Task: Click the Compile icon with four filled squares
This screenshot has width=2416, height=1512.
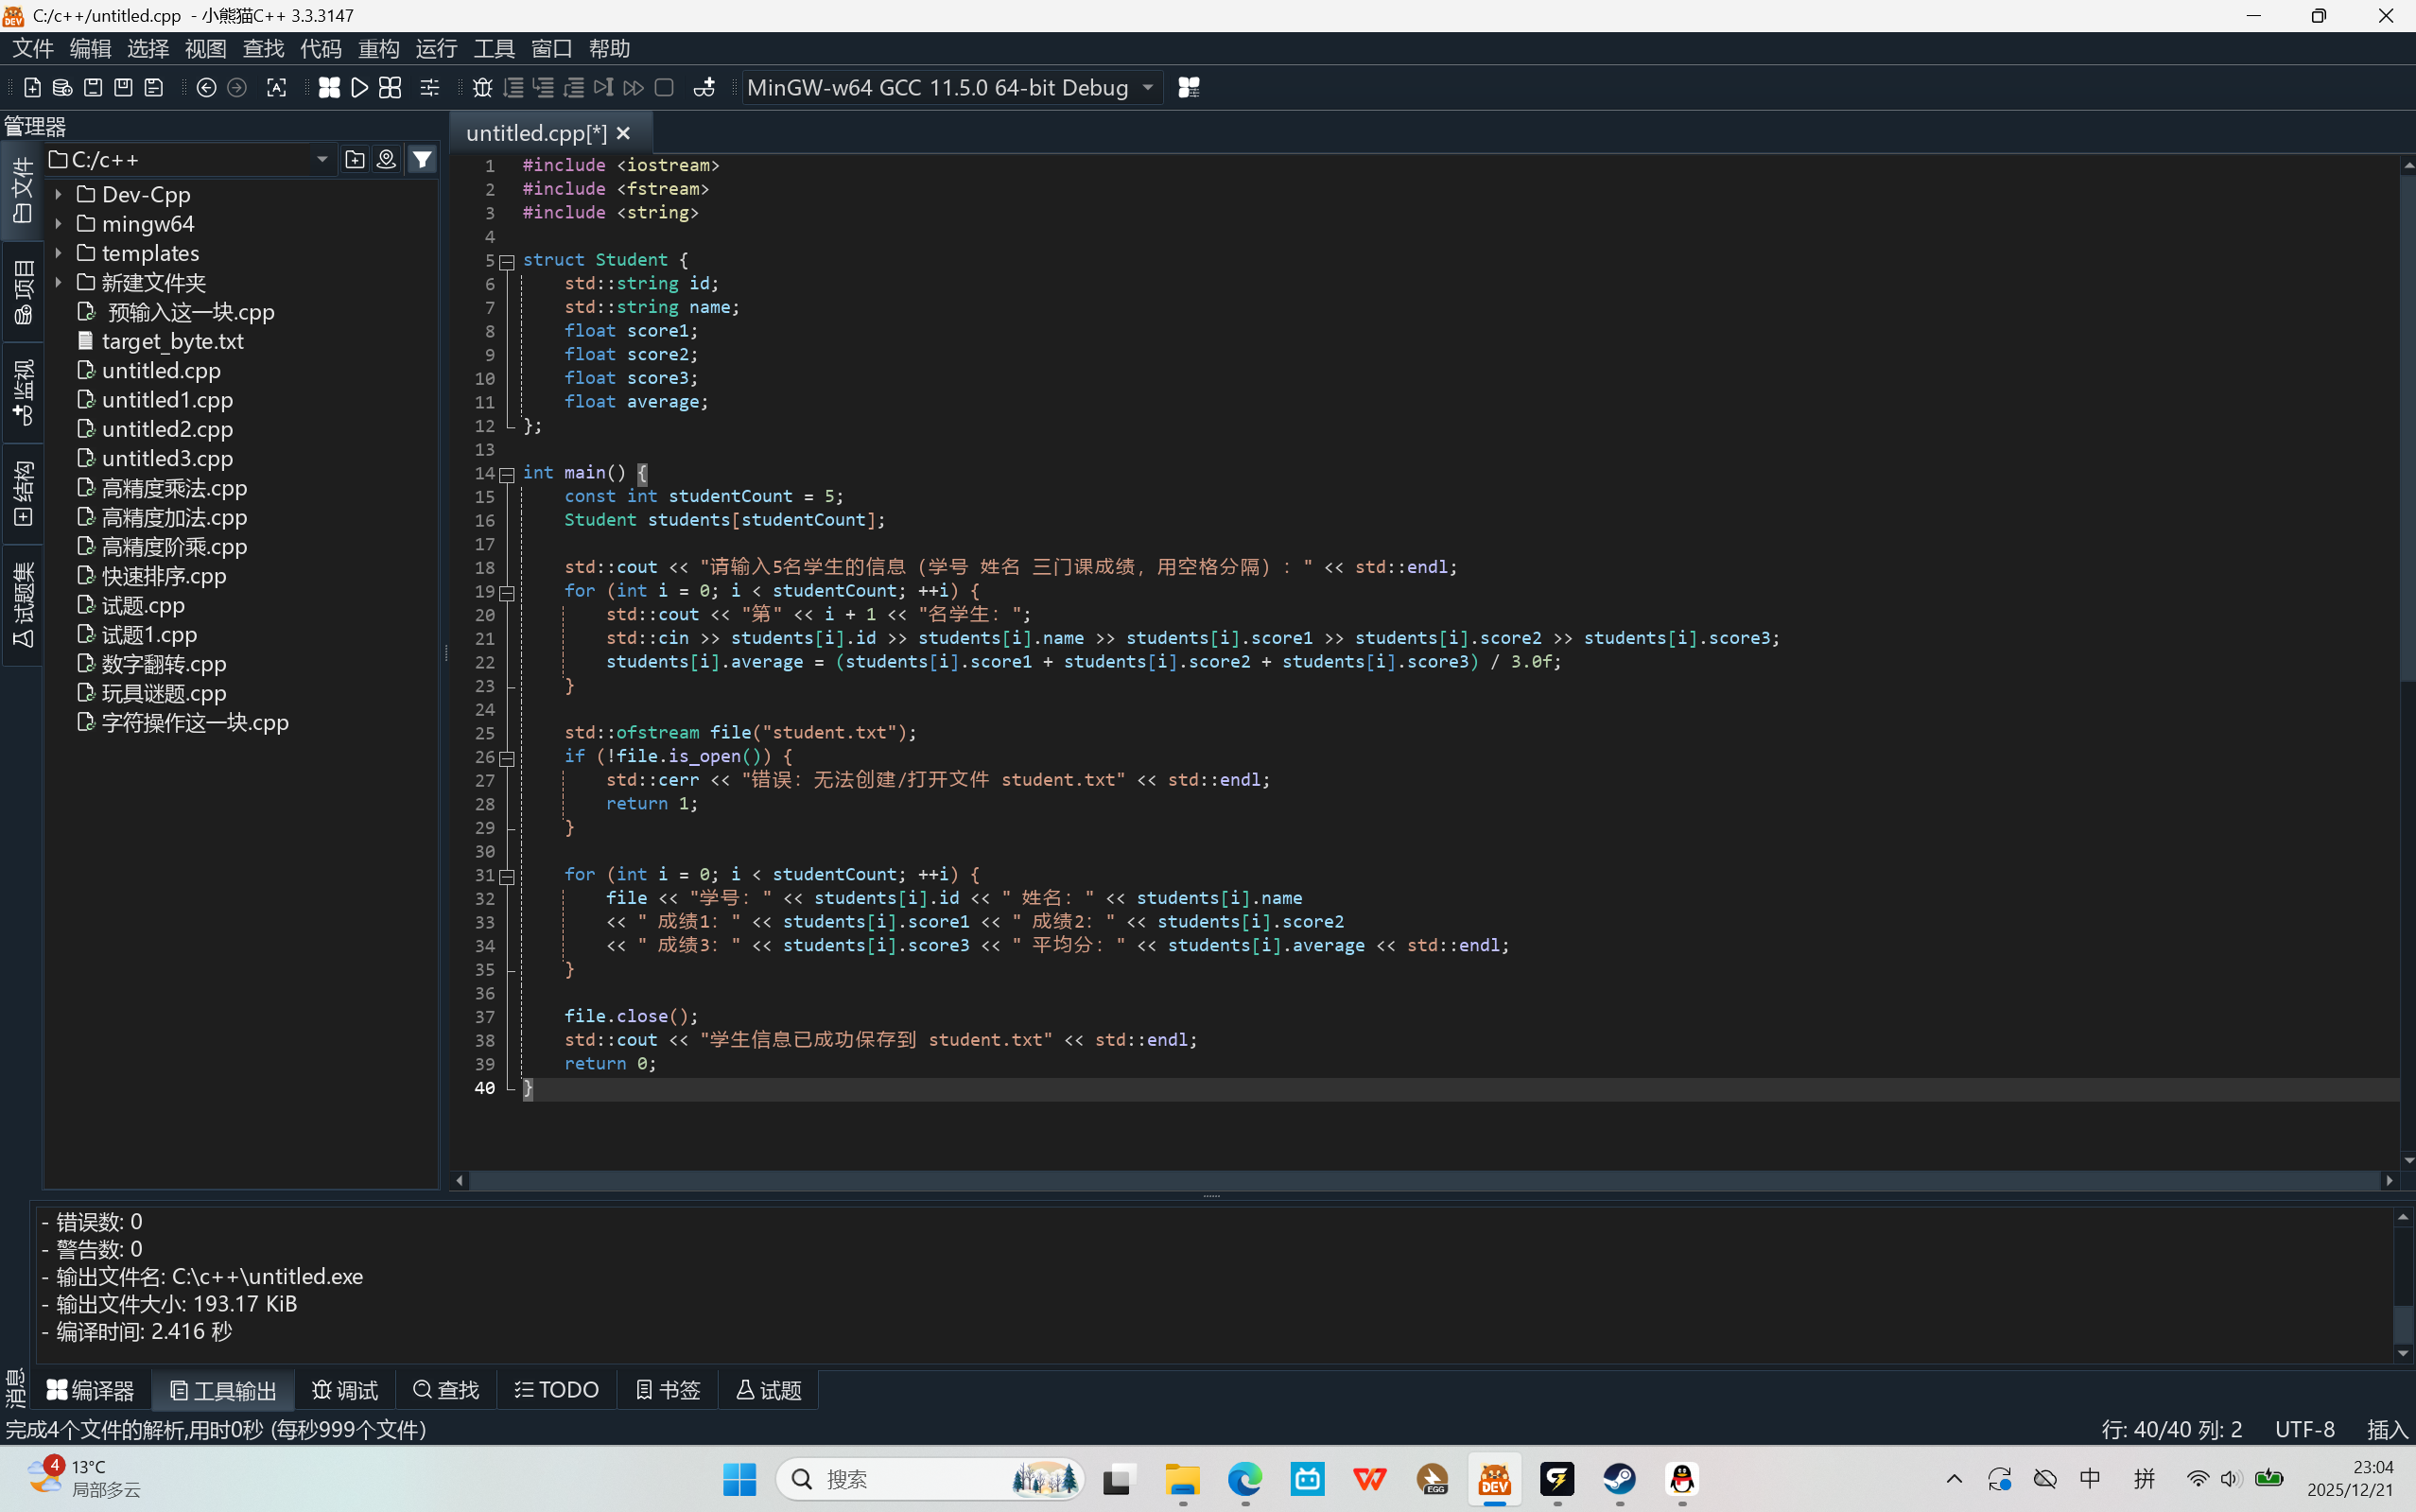Action: [329, 88]
